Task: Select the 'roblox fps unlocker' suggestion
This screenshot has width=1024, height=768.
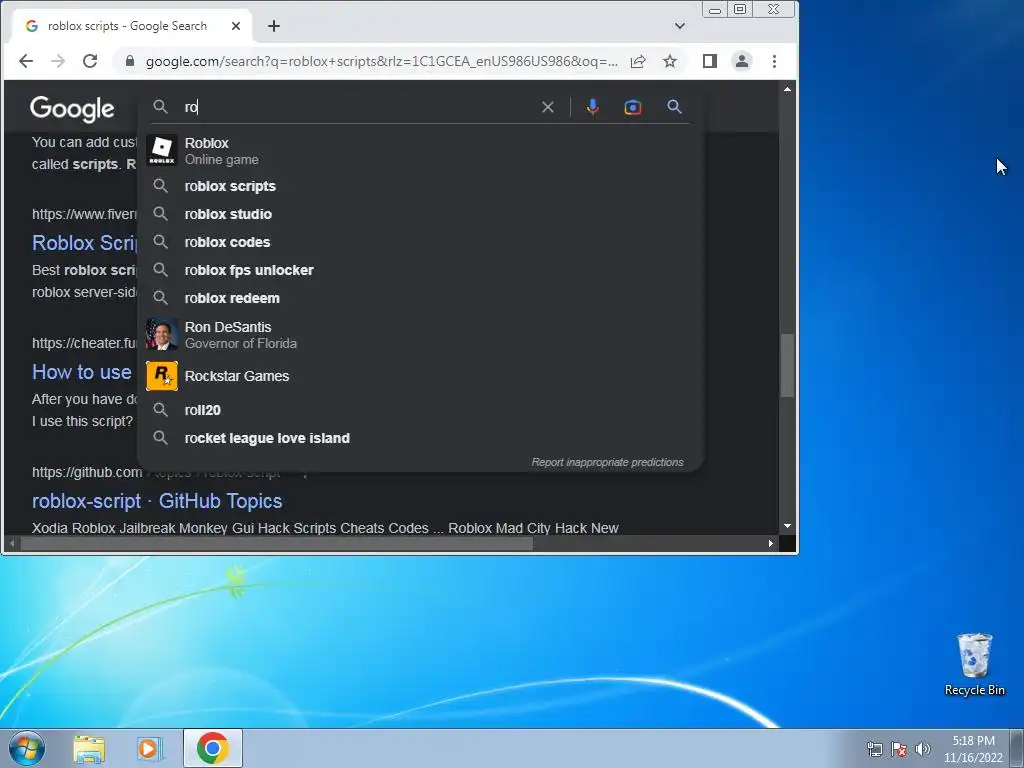Action: pyautogui.click(x=420, y=270)
